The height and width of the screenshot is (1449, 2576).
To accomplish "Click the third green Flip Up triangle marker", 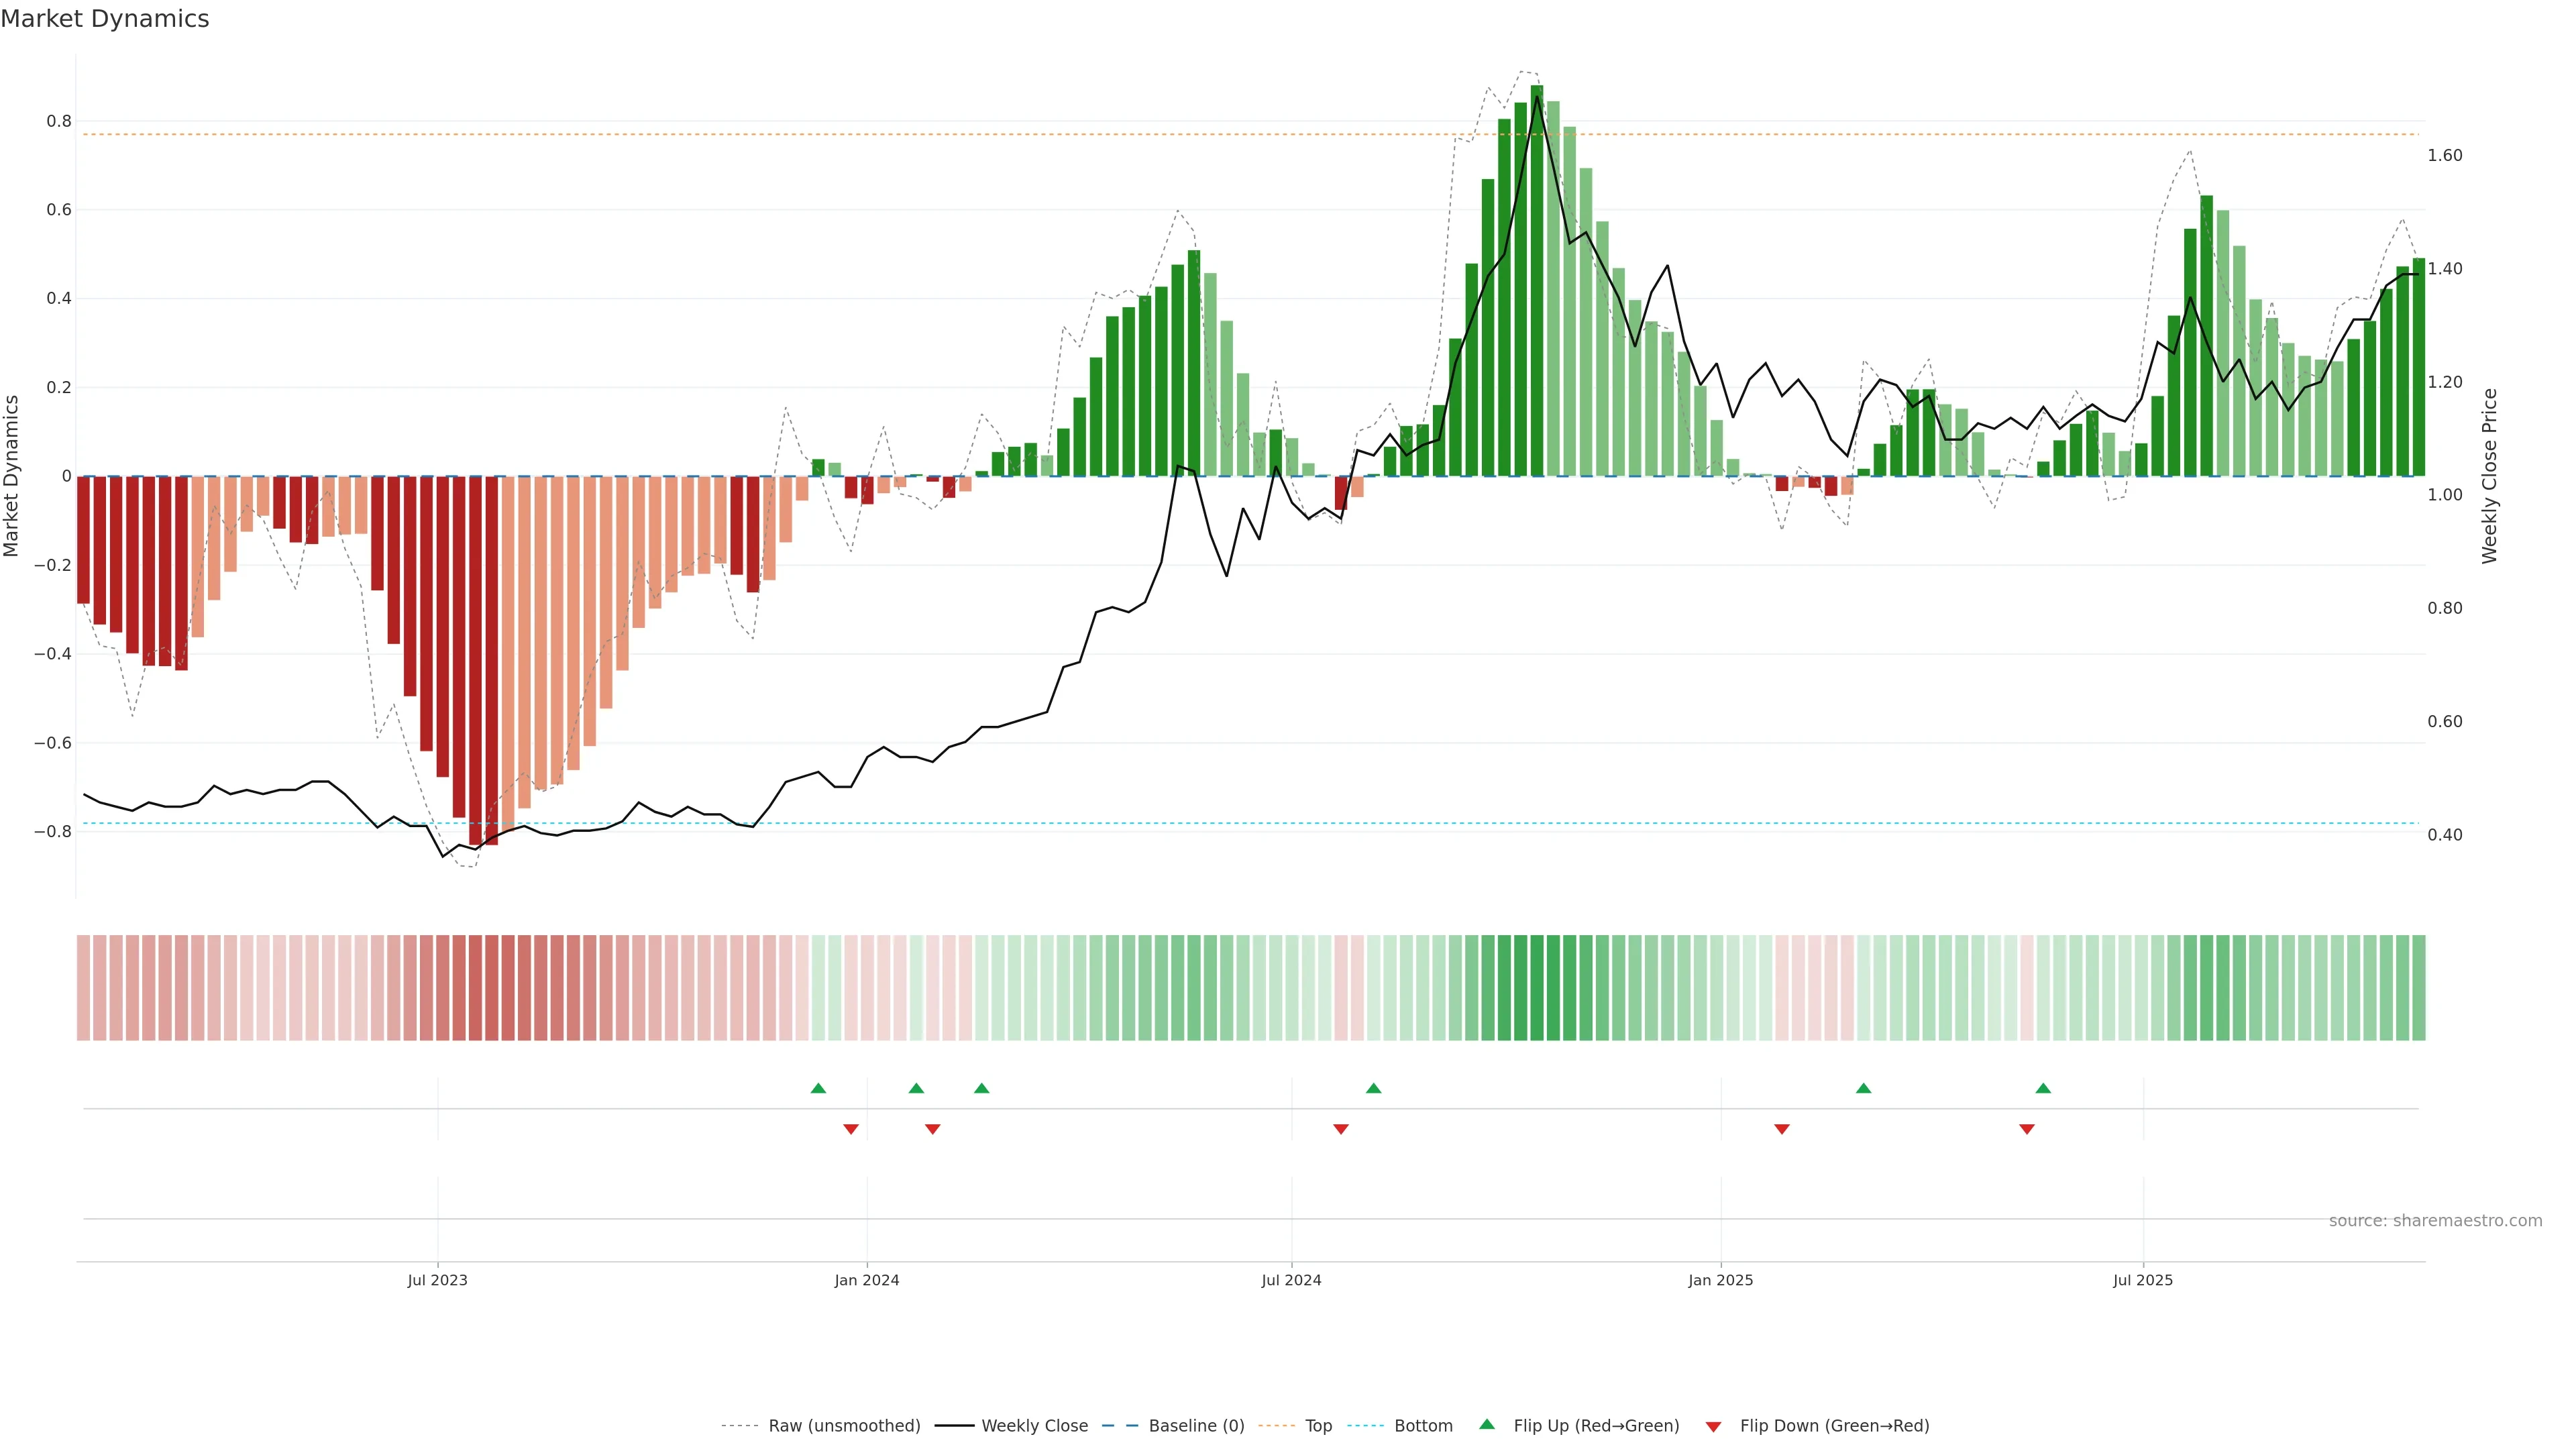I will pyautogui.click(x=982, y=1088).
